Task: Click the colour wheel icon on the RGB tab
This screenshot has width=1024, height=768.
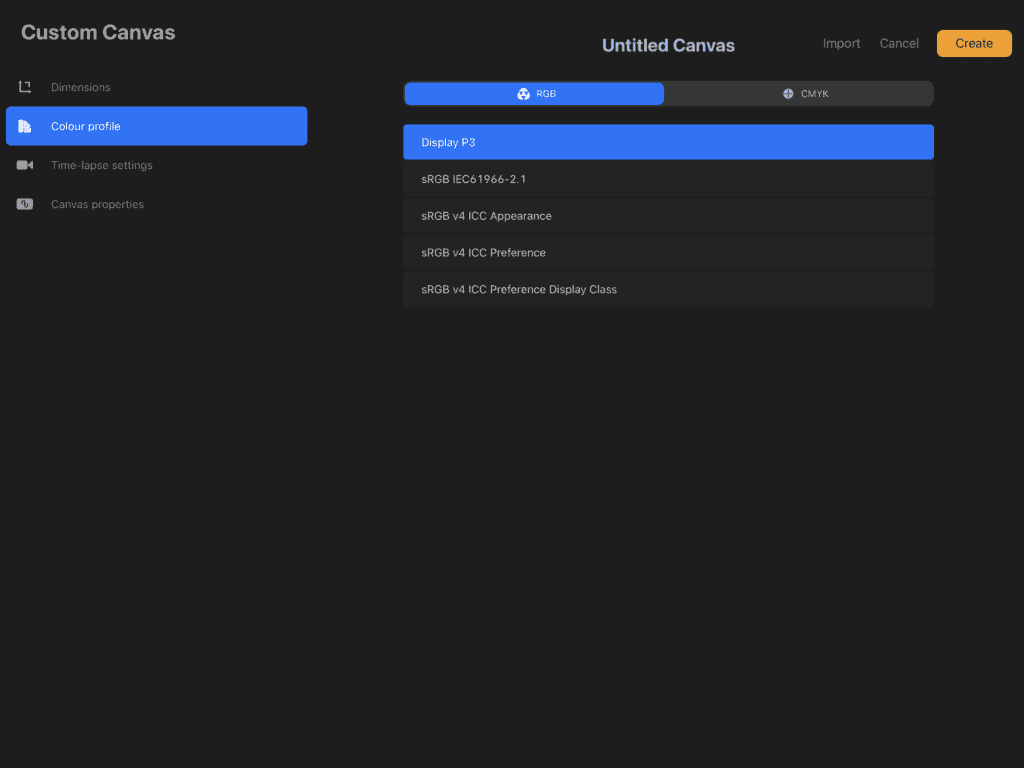Action: pos(524,93)
